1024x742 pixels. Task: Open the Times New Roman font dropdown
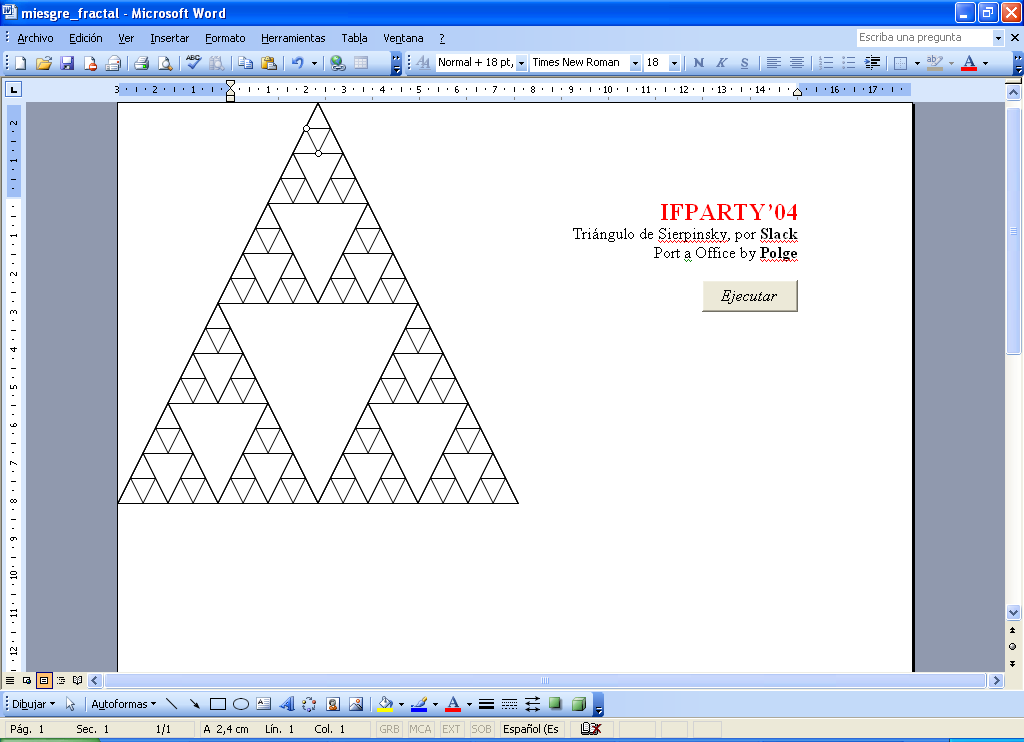[x=635, y=63]
